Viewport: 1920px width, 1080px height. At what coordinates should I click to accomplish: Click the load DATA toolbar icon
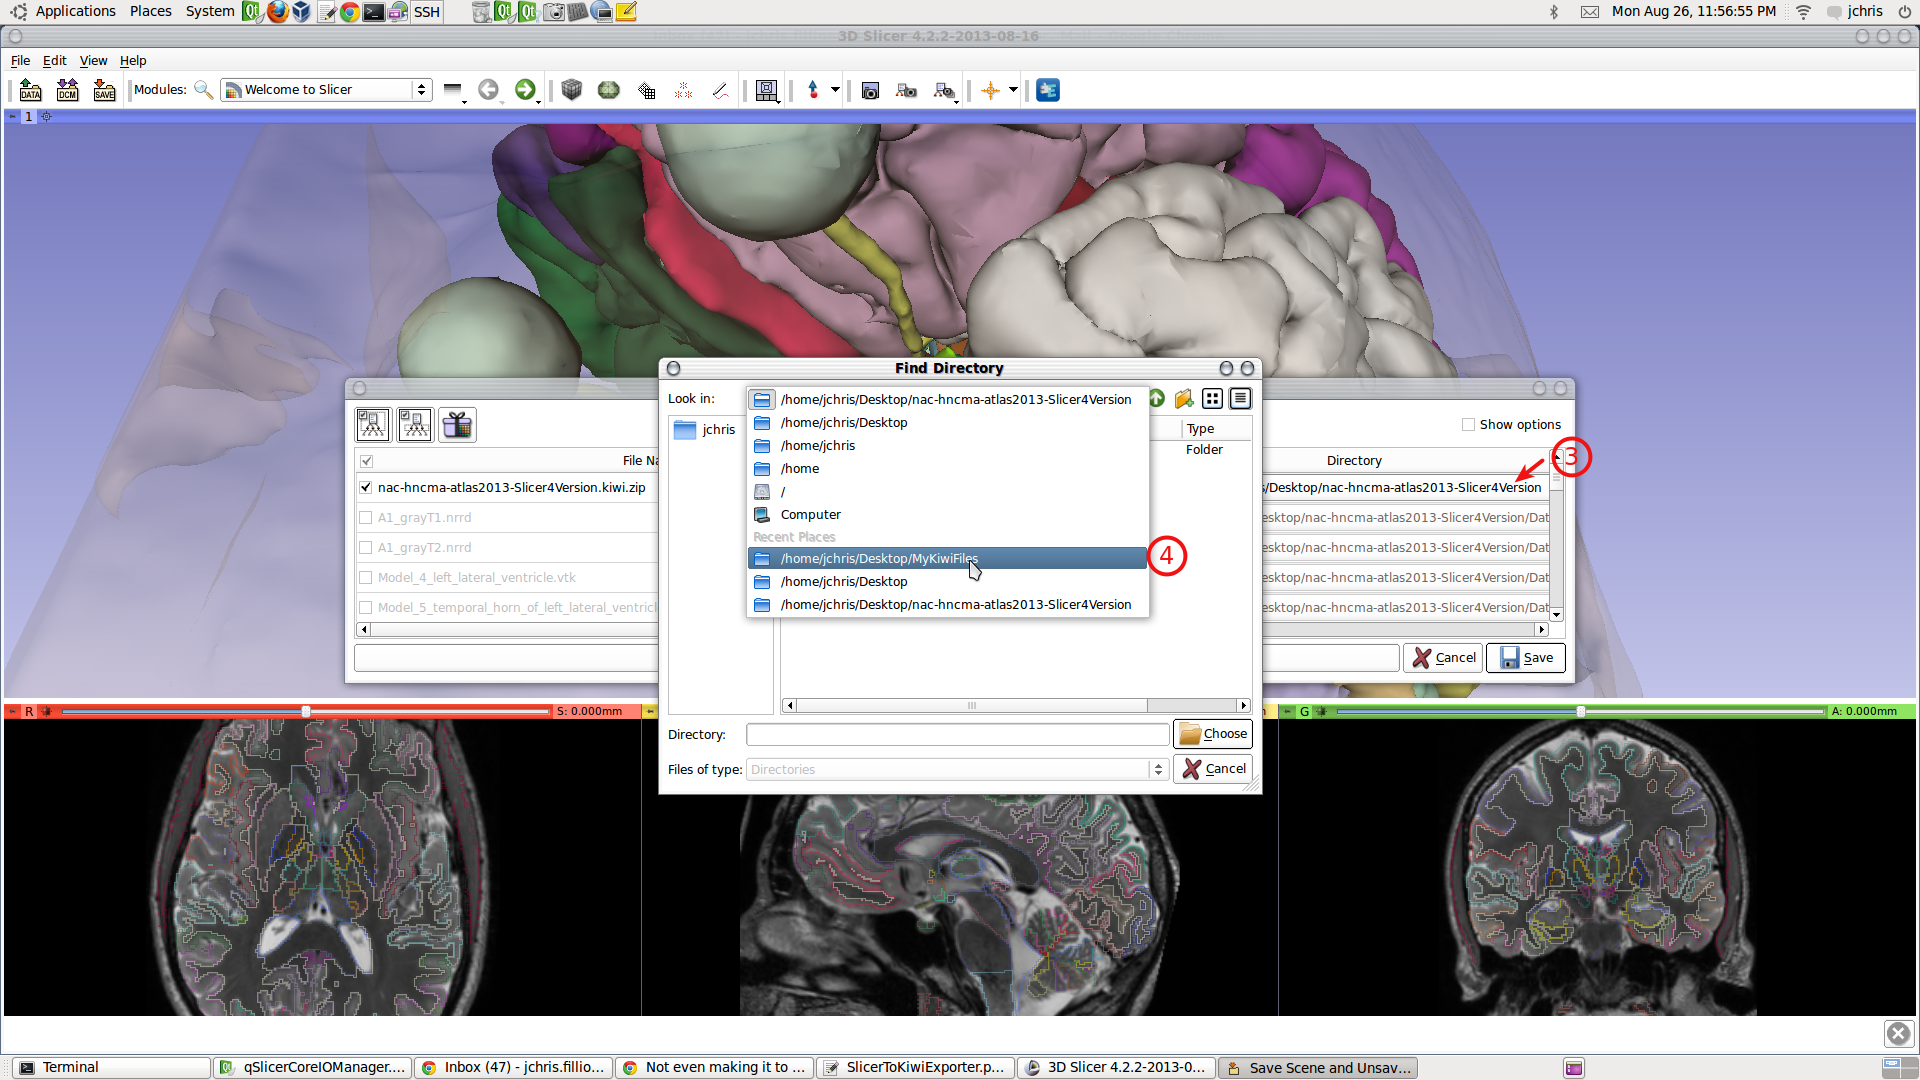click(x=30, y=90)
